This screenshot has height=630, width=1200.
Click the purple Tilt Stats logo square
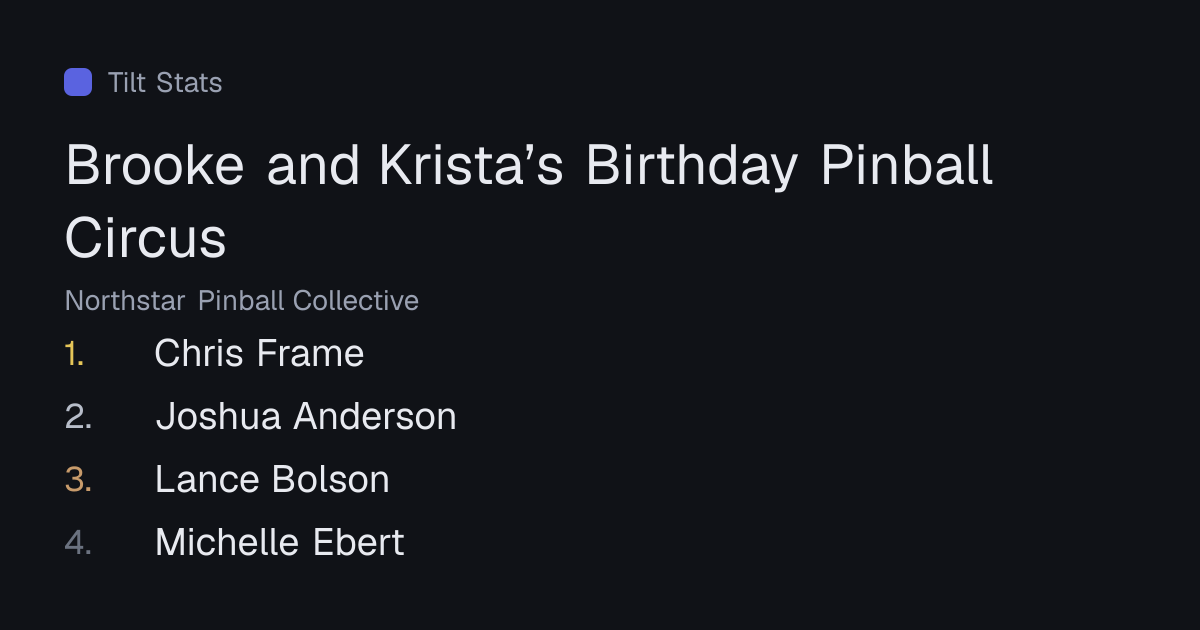point(78,82)
